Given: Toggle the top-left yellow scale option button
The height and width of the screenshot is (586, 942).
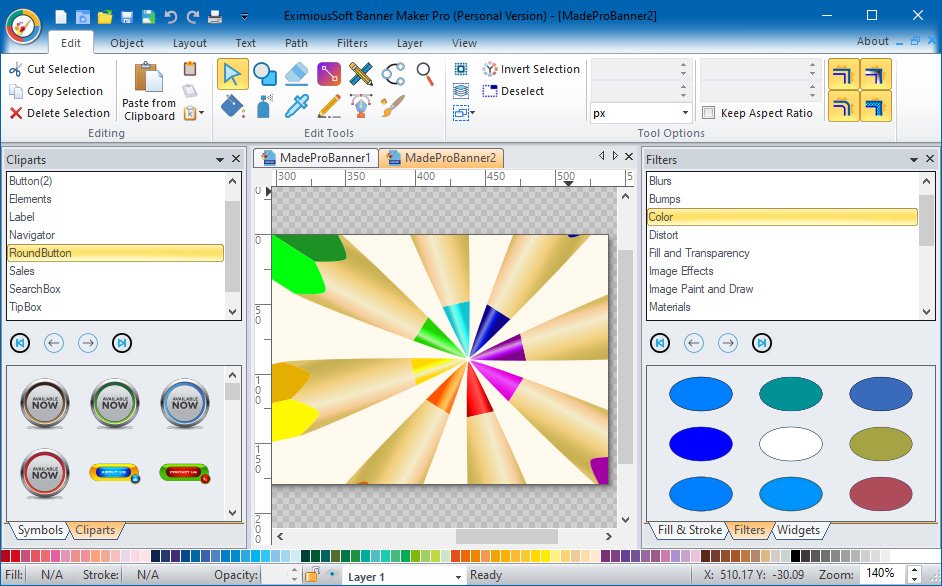Looking at the screenshot, I should [x=843, y=75].
